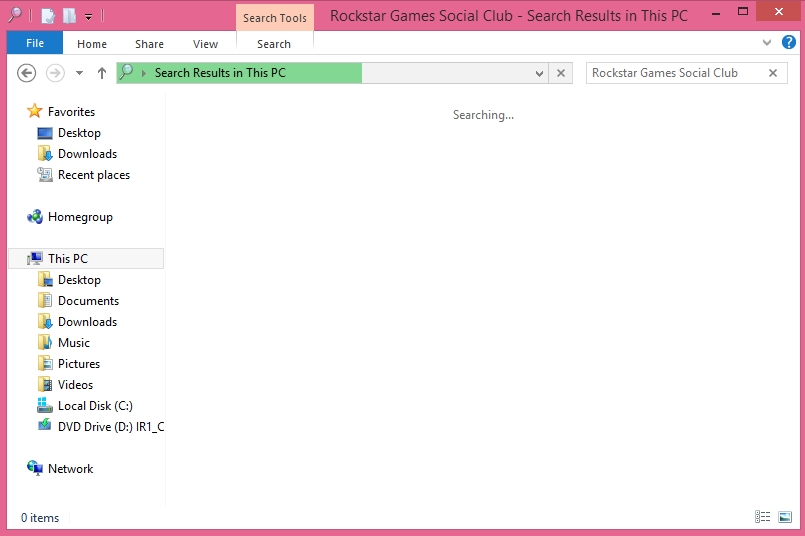The image size is (805, 536).
Task: Select Network in the navigation pane
Action: (70, 468)
